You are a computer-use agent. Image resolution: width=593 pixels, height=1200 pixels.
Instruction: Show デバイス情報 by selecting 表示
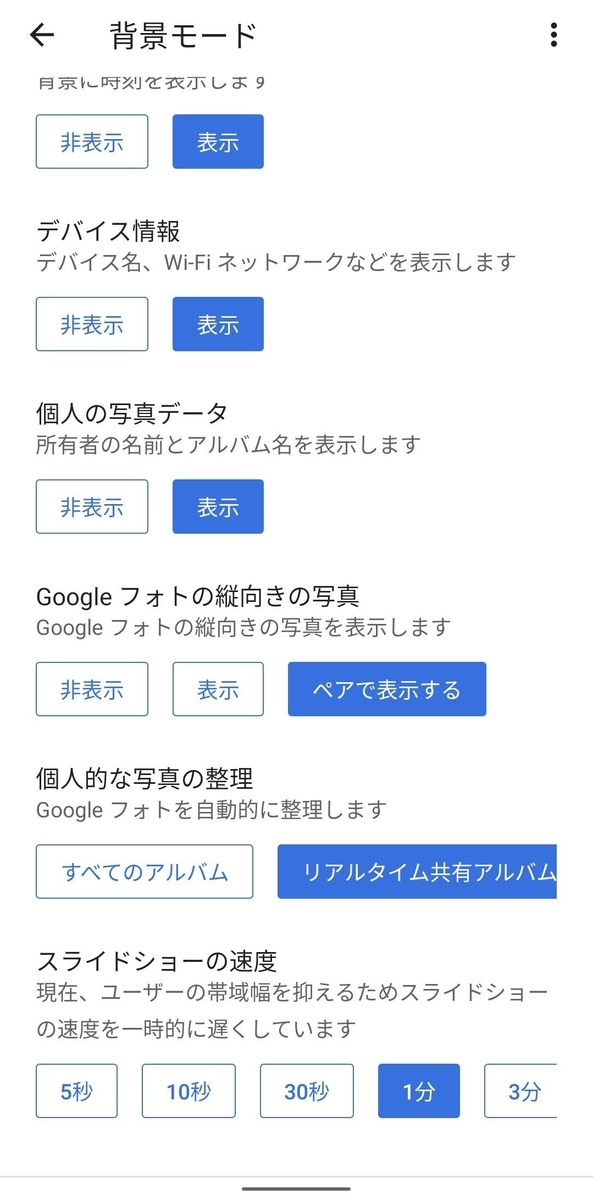[x=217, y=323]
